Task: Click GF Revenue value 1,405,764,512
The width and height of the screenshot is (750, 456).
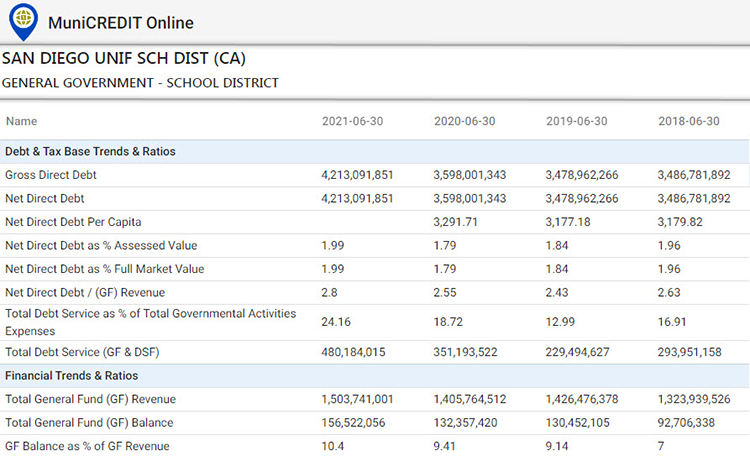Action: (470, 399)
